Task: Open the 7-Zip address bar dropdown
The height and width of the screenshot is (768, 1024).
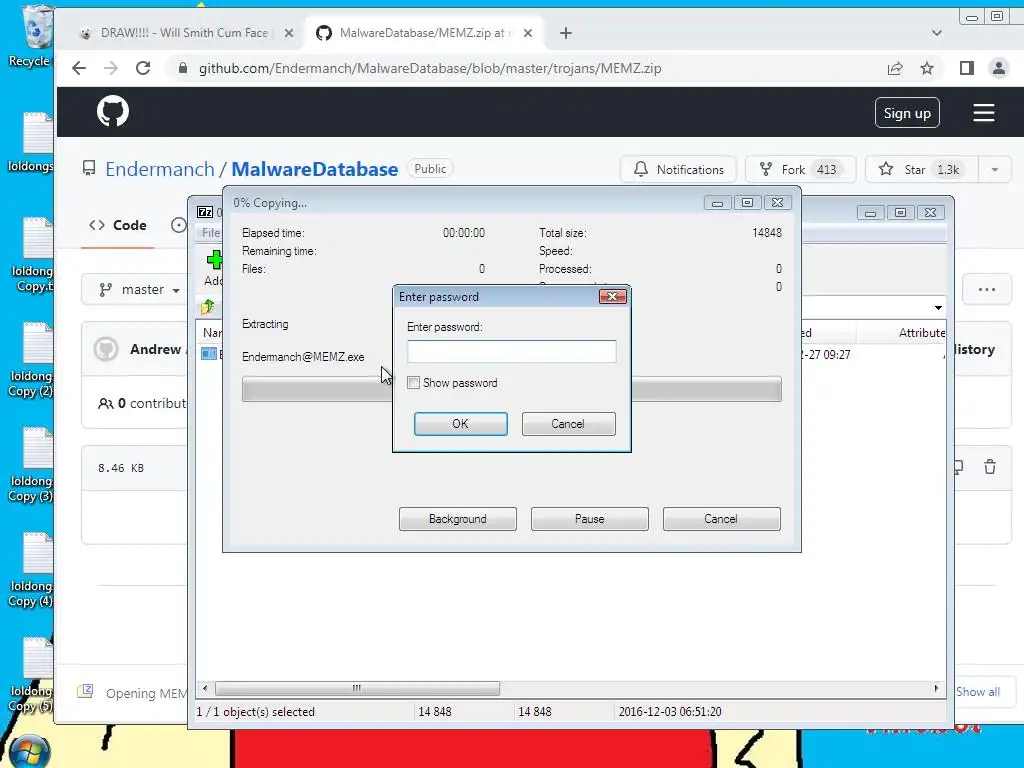Action: [x=938, y=308]
